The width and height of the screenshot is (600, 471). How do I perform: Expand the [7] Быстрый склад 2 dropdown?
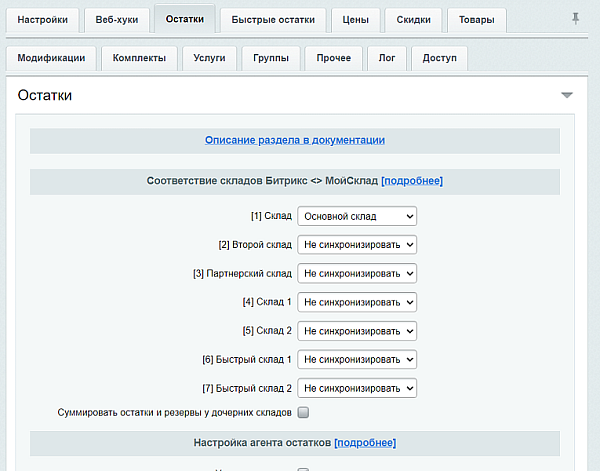click(x=357, y=388)
